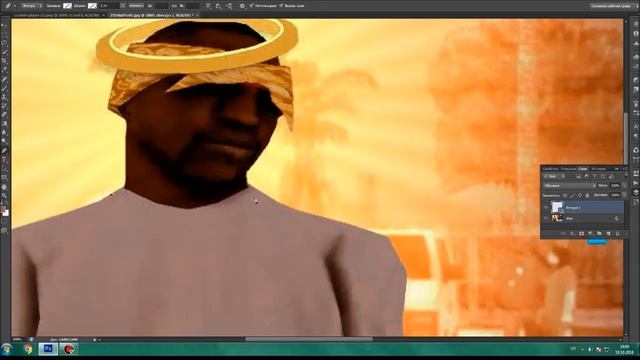Switch to the Properties panel tab
640x360 pixels.
550,169
